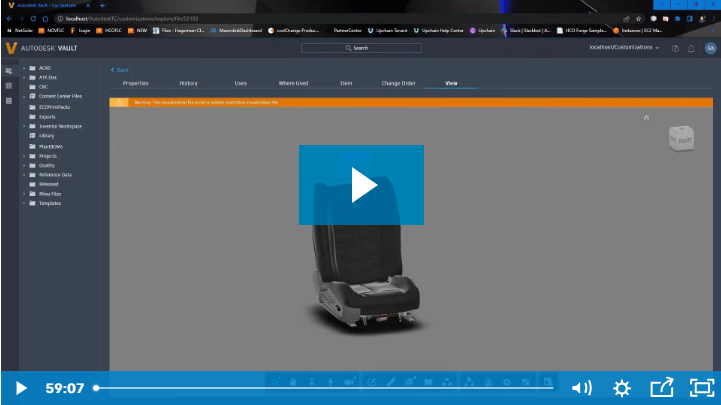Viewport: 721px width, 405px height.
Task: Expand the Projects folder
Action: 24,156
